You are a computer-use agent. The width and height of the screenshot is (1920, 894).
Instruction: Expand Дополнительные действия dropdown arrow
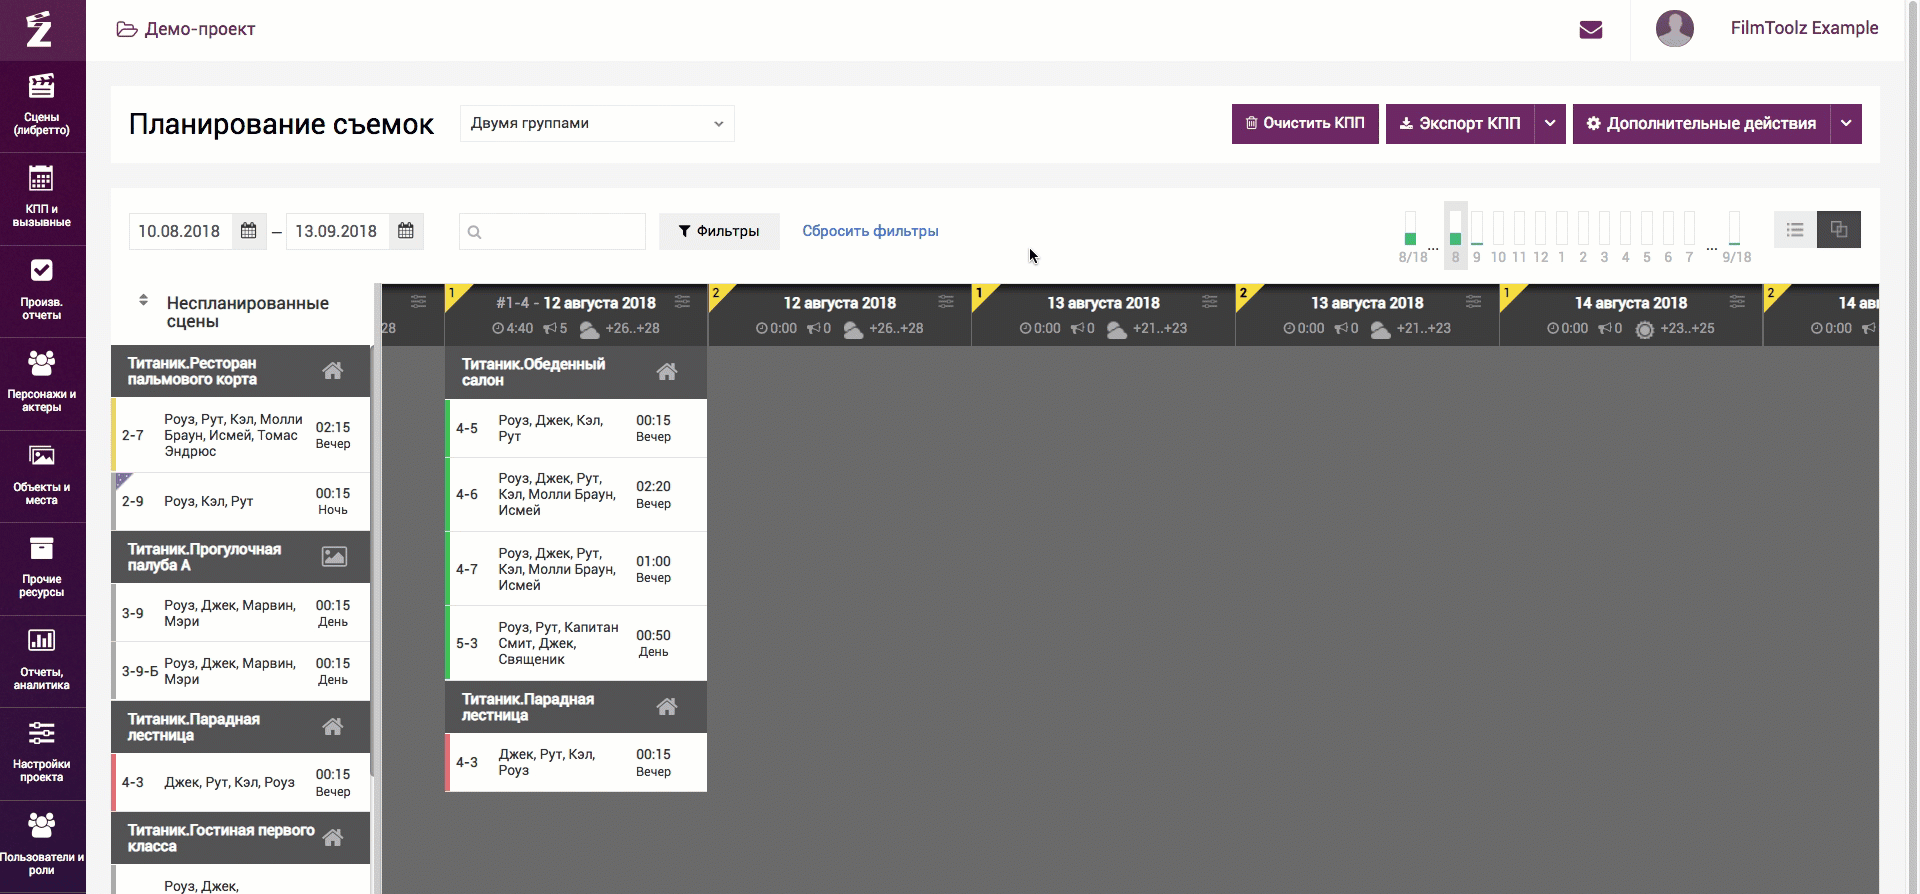pos(1846,124)
